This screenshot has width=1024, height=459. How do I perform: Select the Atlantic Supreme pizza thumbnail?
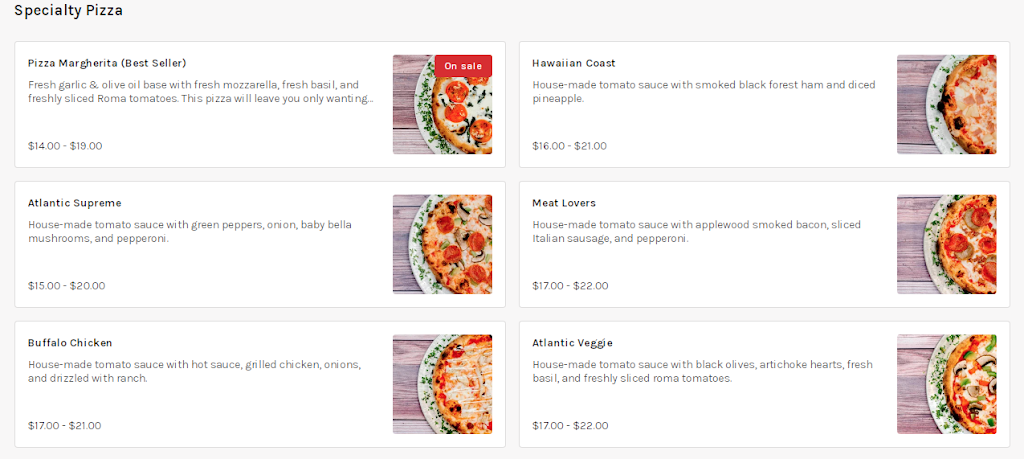click(x=442, y=244)
